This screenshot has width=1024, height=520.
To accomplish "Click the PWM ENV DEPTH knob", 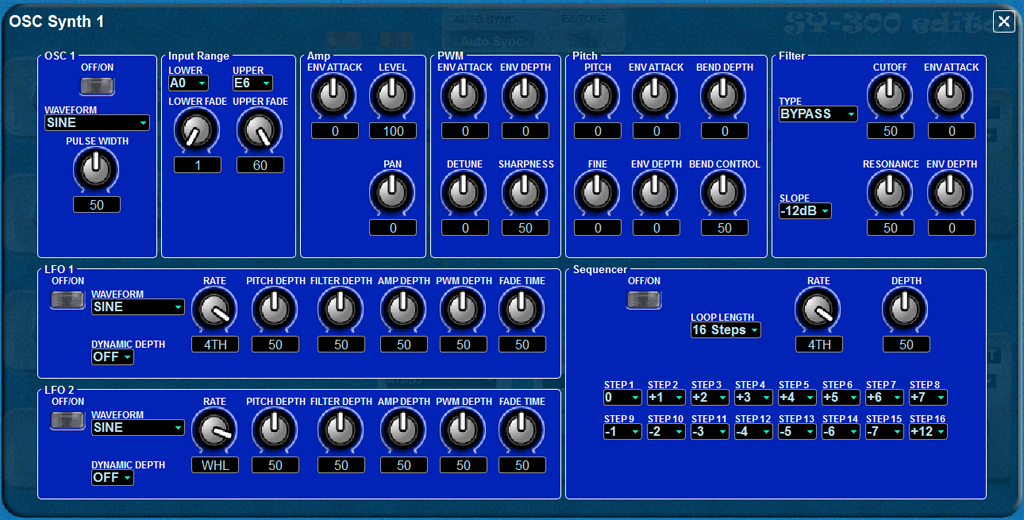I will click(524, 95).
